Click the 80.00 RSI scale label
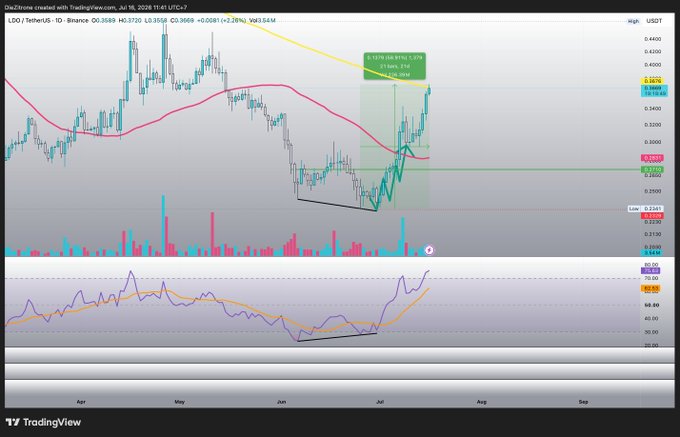Image resolution: width=680 pixels, height=437 pixels. coord(652,264)
